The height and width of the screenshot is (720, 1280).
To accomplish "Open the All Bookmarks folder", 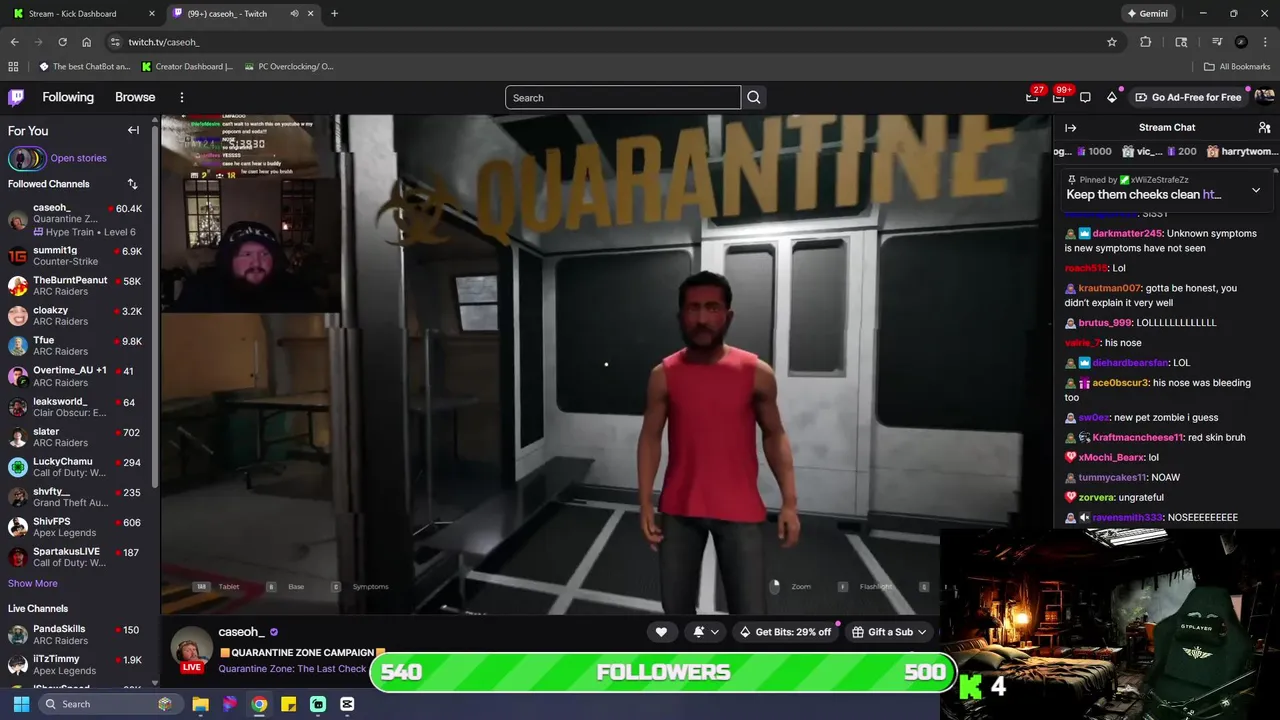I will coord(1237,66).
